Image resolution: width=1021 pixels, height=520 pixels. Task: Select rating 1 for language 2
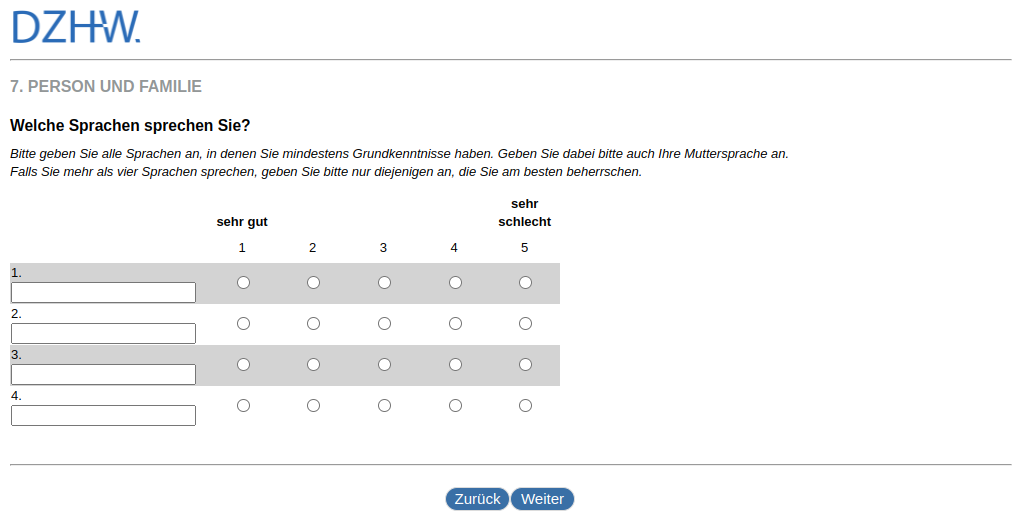pos(243,324)
